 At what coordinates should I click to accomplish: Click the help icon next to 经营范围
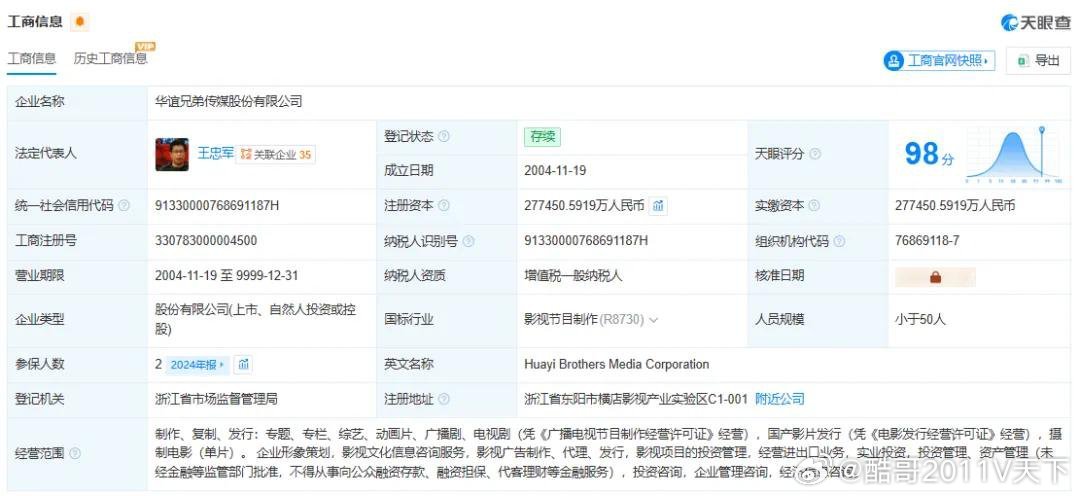[74, 453]
